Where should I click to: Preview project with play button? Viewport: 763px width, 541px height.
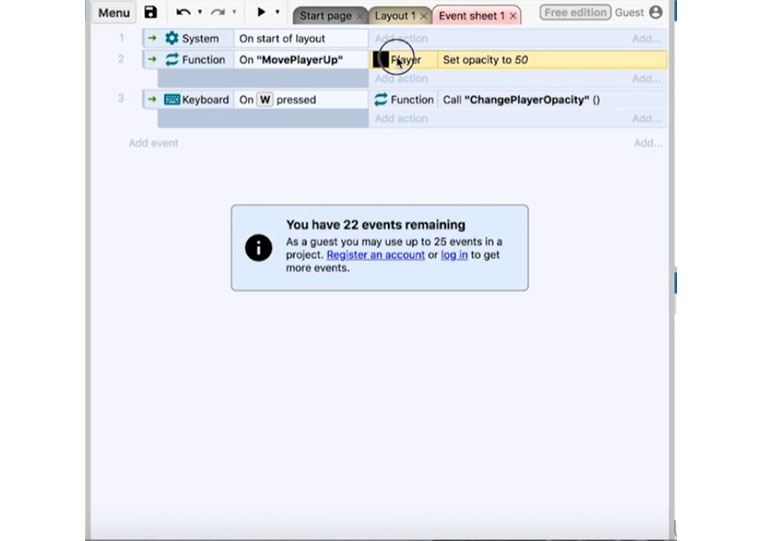(261, 12)
